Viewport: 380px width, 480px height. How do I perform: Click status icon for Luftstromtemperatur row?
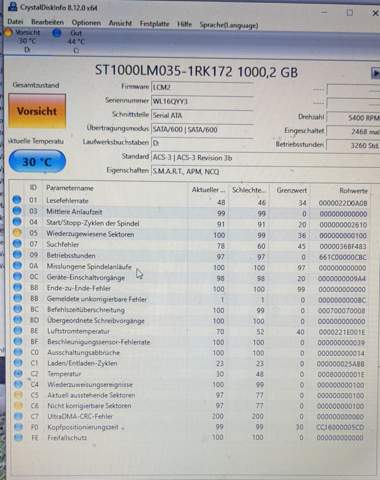point(18,330)
